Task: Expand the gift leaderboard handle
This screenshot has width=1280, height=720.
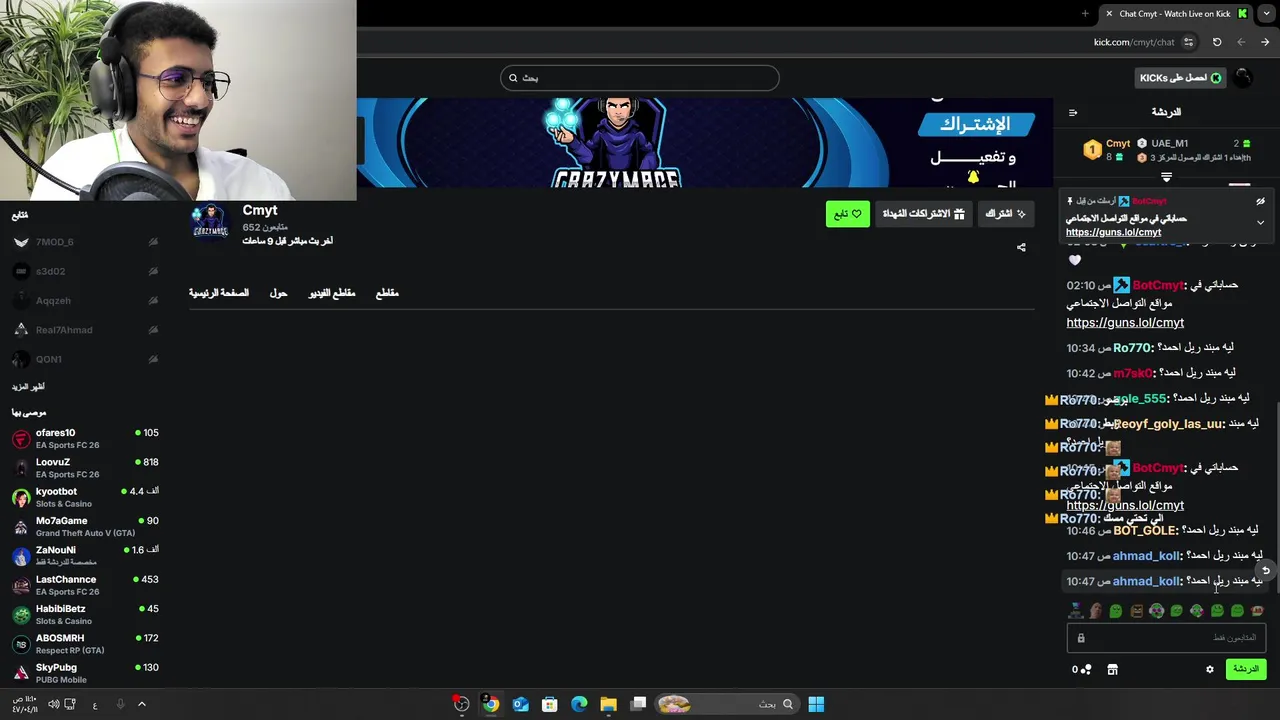Action: pyautogui.click(x=1166, y=177)
